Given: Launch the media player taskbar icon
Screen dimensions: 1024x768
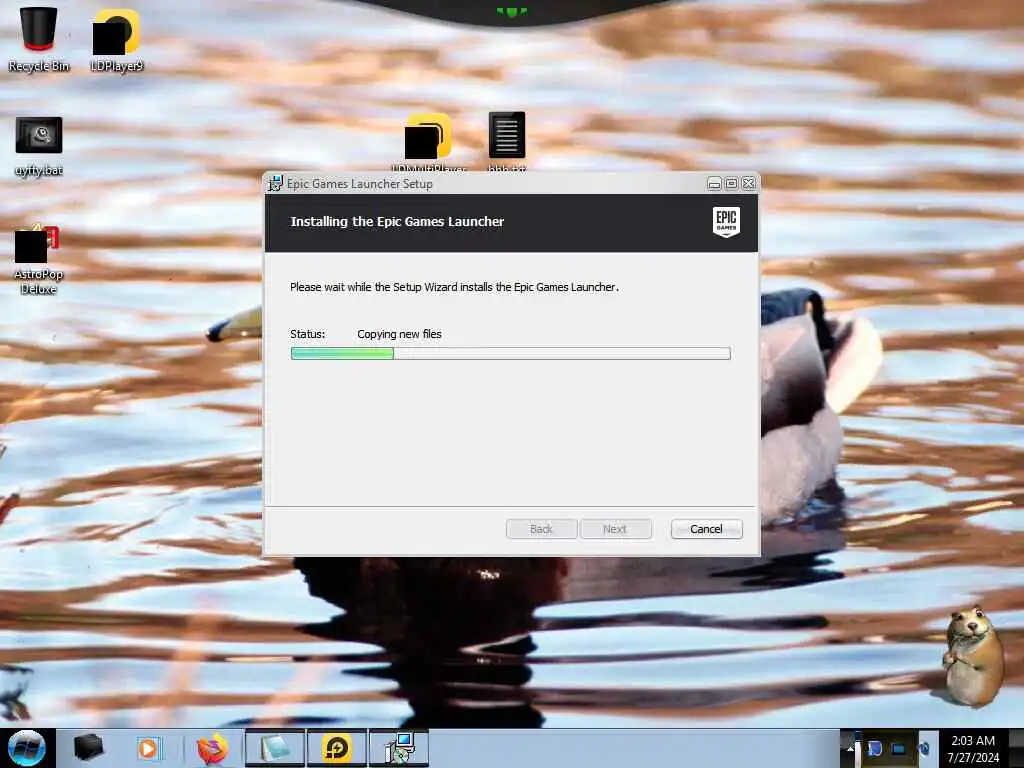Looking at the screenshot, I should pos(148,748).
